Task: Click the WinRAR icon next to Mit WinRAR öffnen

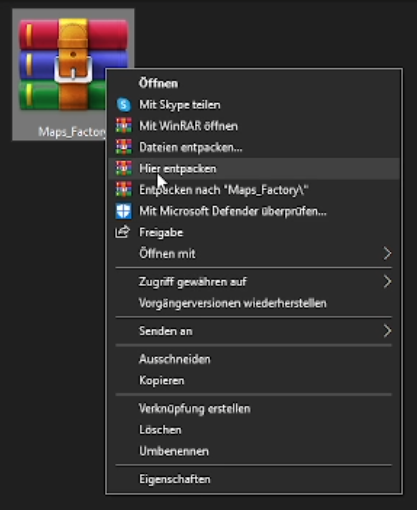Action: (x=124, y=126)
